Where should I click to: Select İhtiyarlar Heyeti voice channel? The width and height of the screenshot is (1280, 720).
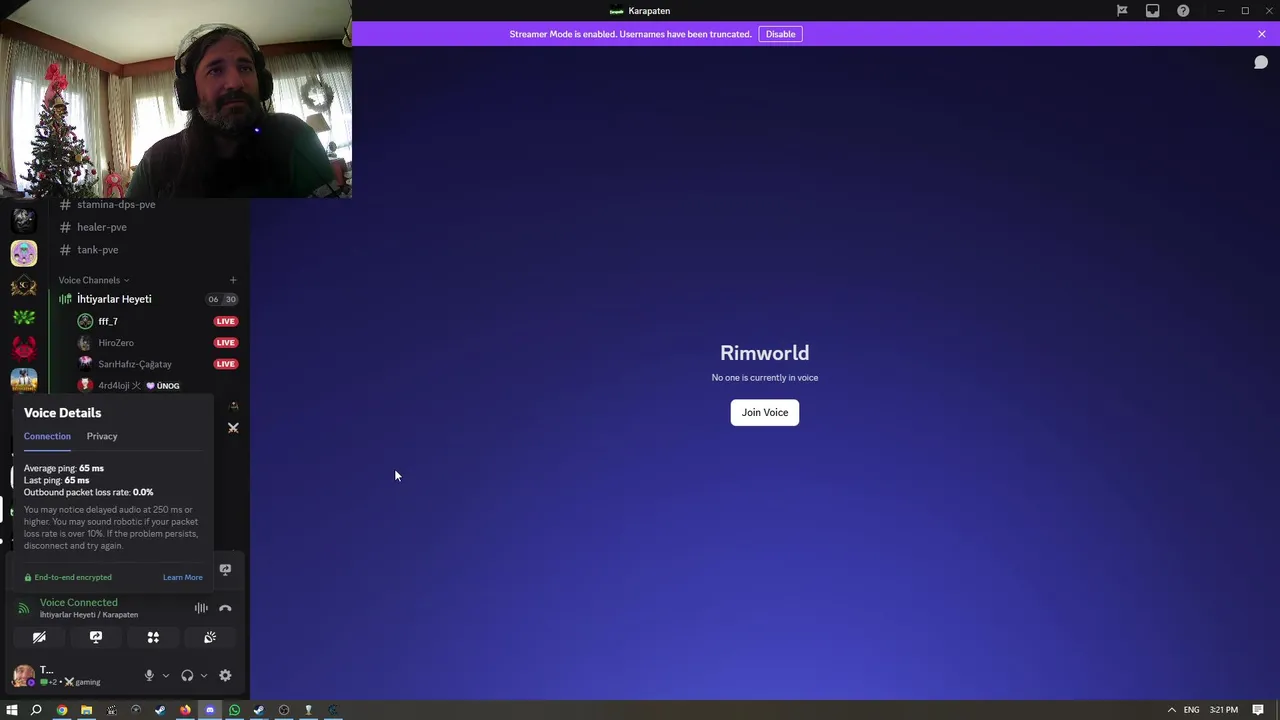tap(114, 299)
